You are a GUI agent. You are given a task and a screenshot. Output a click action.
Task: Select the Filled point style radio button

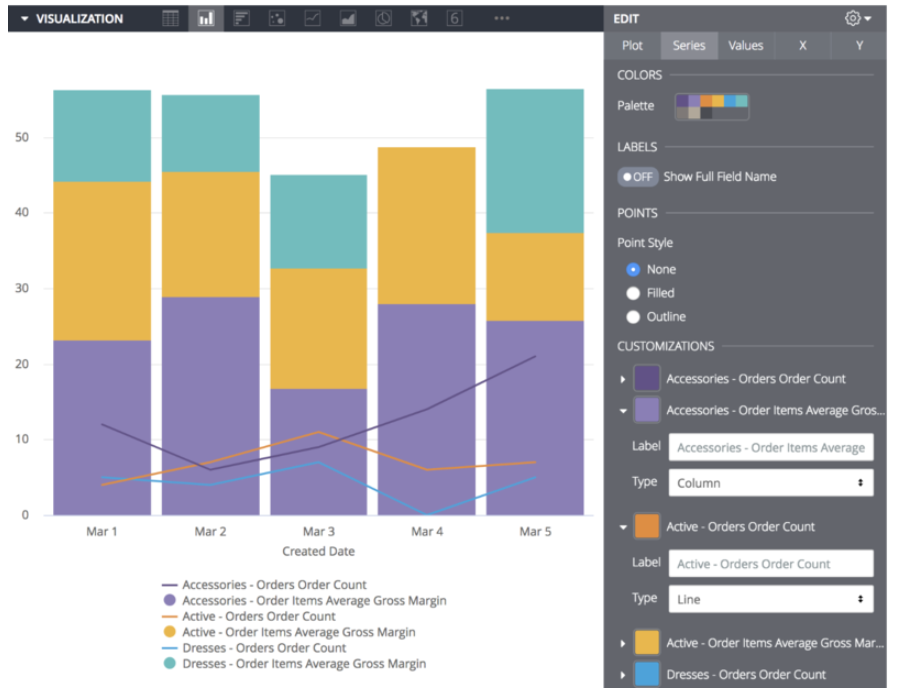pos(631,292)
